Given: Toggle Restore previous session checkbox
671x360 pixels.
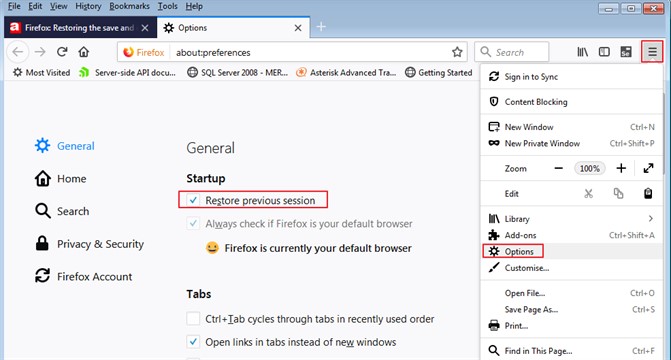Looking at the screenshot, I should pyautogui.click(x=193, y=200).
